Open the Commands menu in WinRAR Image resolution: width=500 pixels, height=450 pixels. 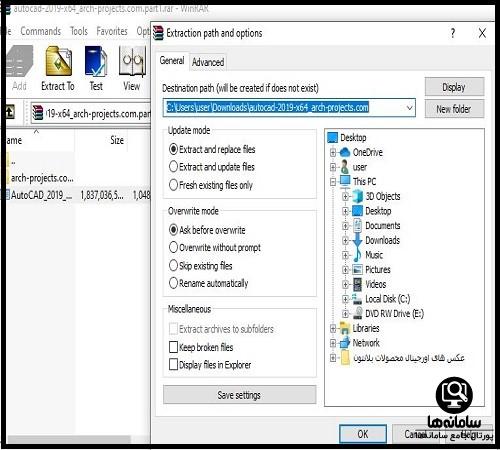41,31
